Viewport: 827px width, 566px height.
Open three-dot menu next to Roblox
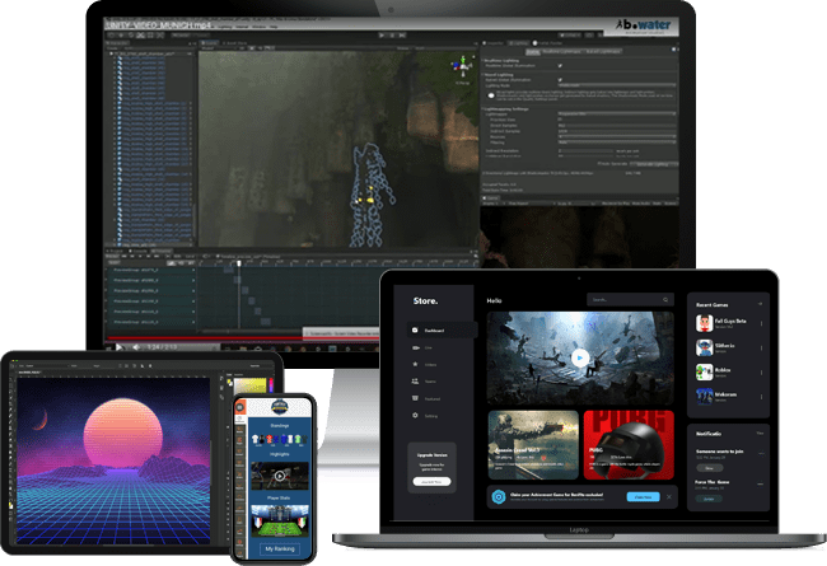tap(761, 372)
